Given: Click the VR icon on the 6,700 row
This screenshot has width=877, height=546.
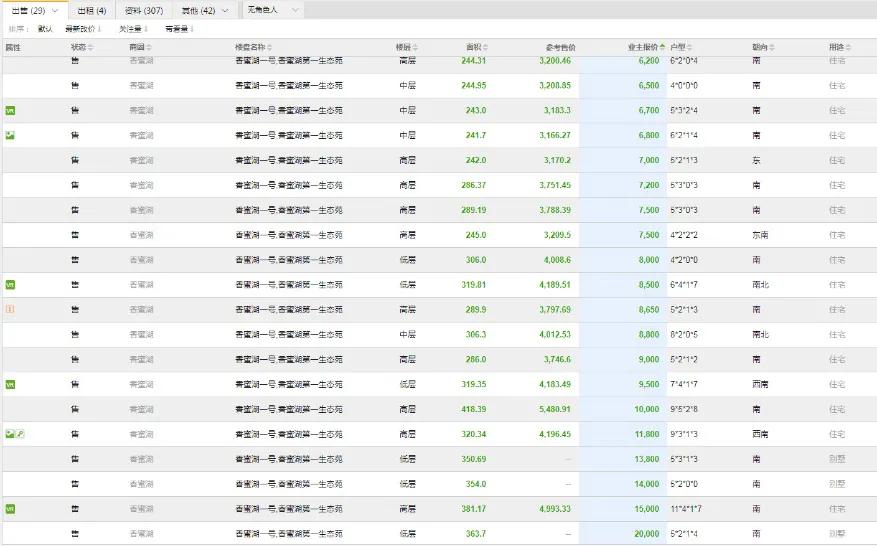Looking at the screenshot, I should (x=10, y=111).
